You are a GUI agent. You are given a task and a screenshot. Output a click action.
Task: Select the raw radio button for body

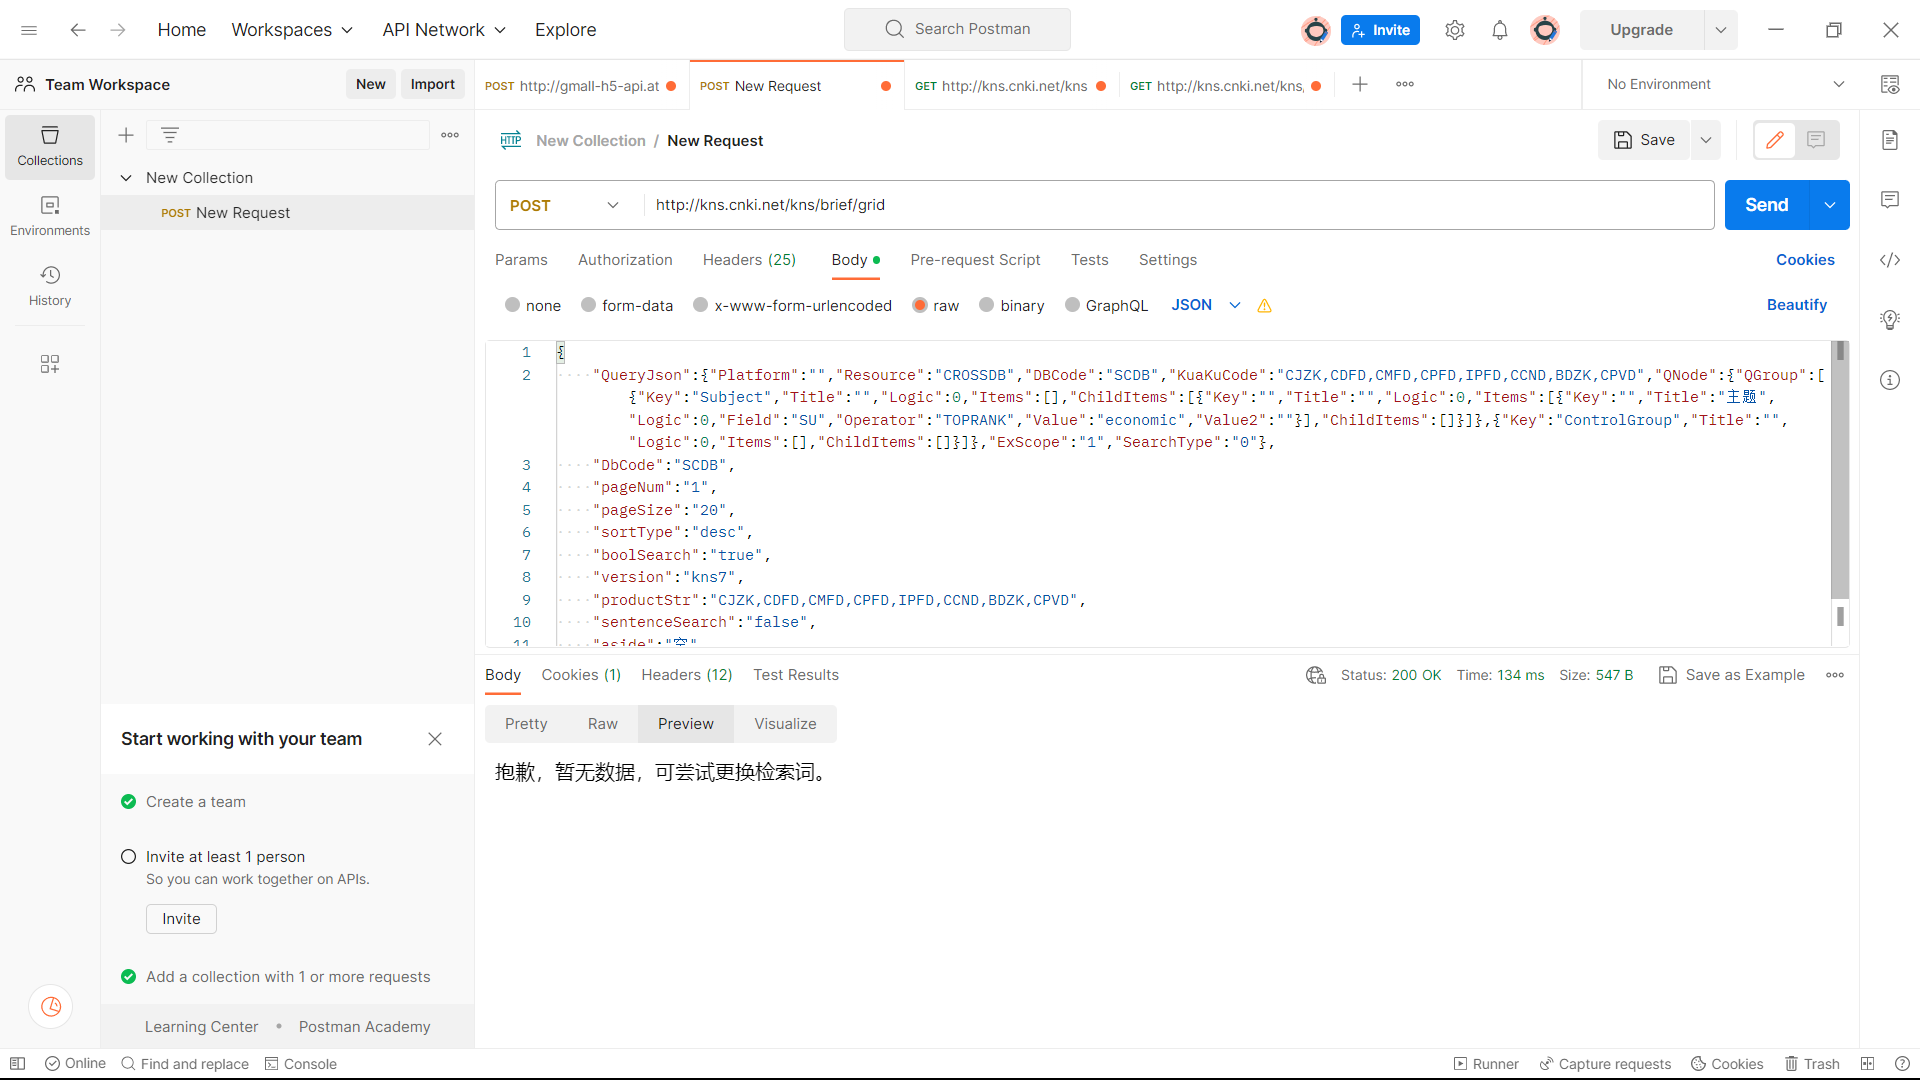[919, 305]
